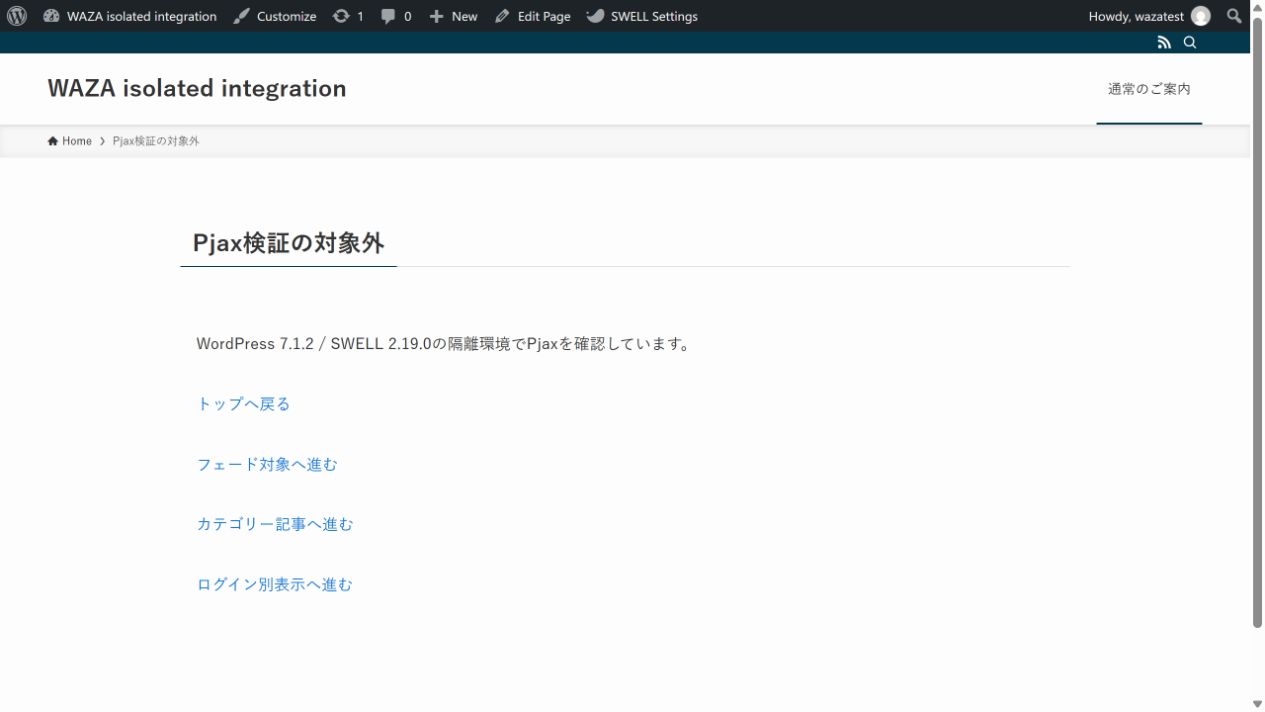The image size is (1265, 712).
Task: Click the header bar search icon
Action: [1190, 42]
